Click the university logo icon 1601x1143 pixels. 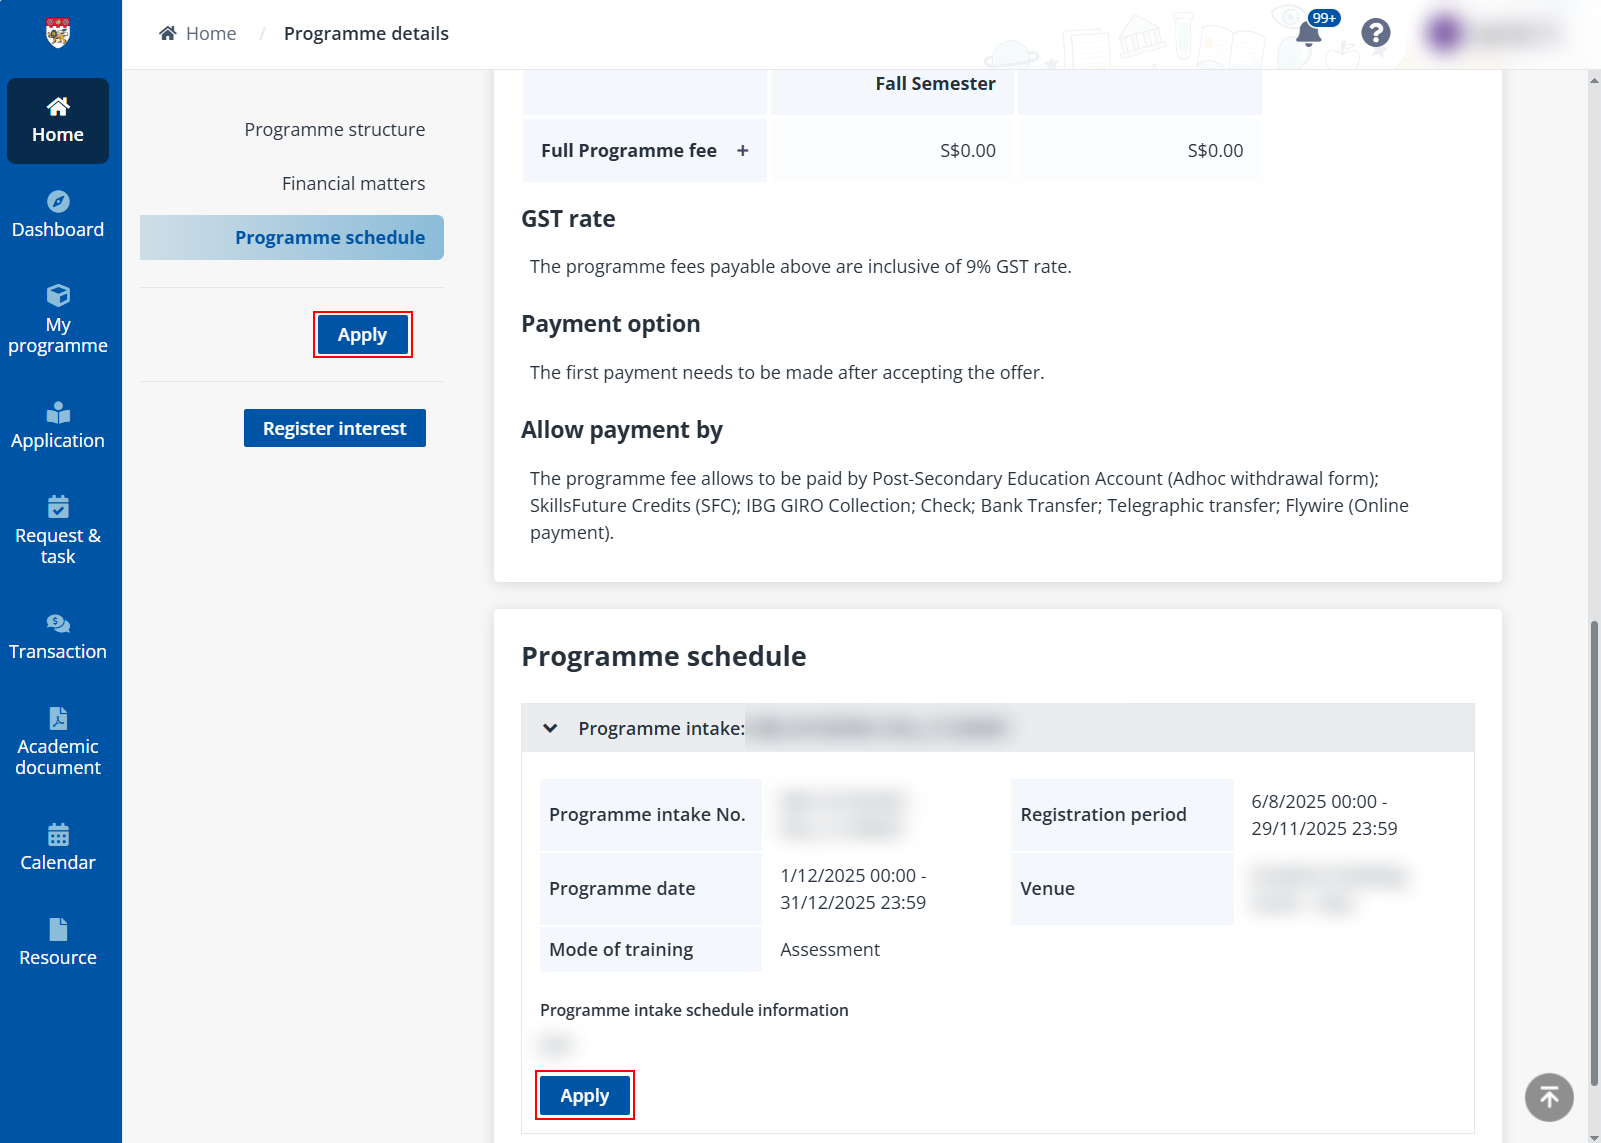tap(58, 33)
